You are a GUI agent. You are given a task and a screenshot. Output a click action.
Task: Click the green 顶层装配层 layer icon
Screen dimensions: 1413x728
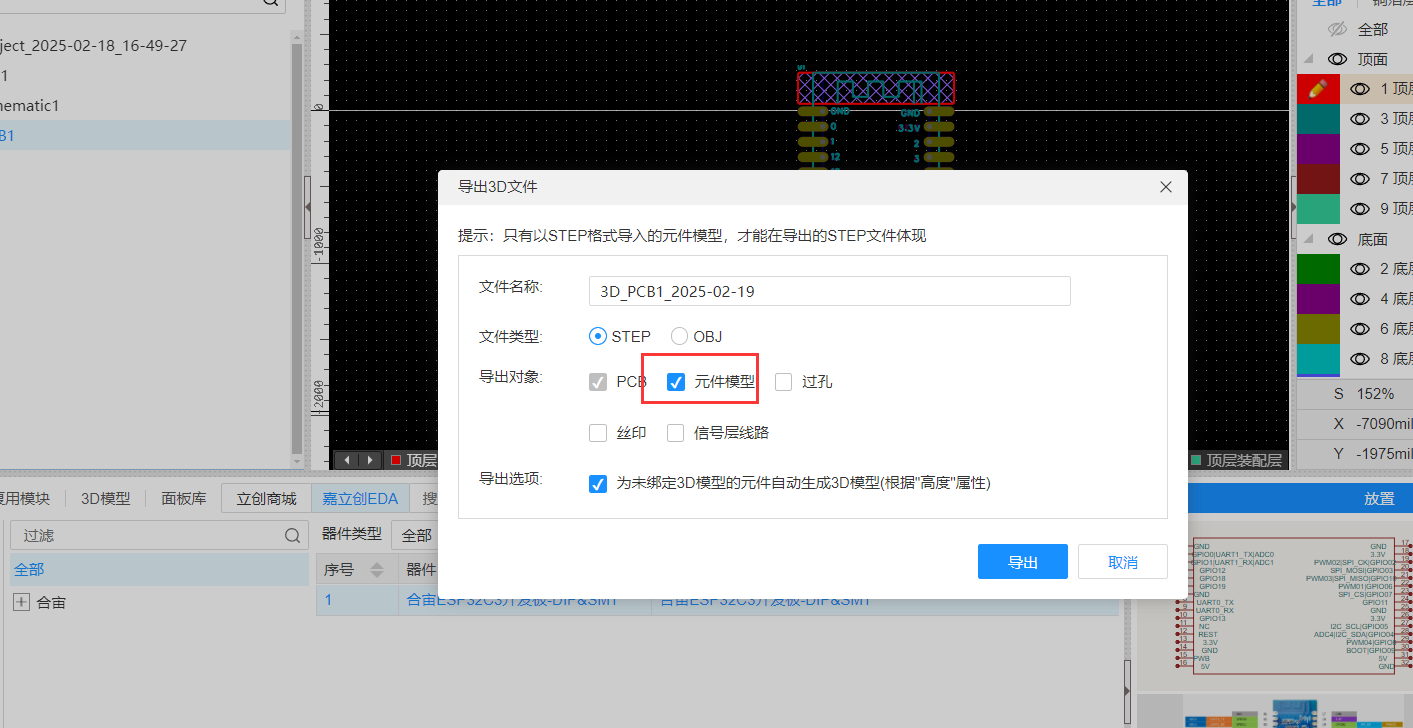[x=1198, y=459]
